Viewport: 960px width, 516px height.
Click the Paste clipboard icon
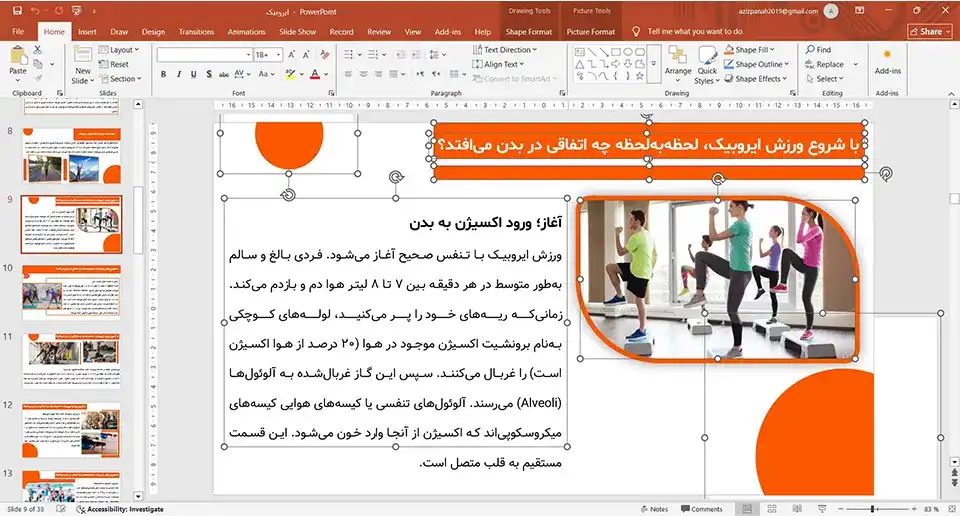tap(18, 56)
